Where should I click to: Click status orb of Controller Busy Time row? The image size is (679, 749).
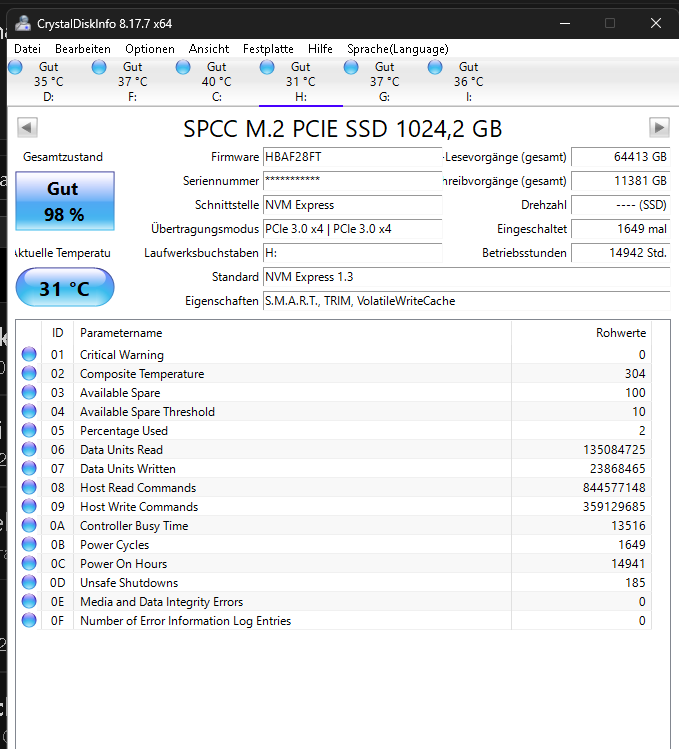(29, 525)
